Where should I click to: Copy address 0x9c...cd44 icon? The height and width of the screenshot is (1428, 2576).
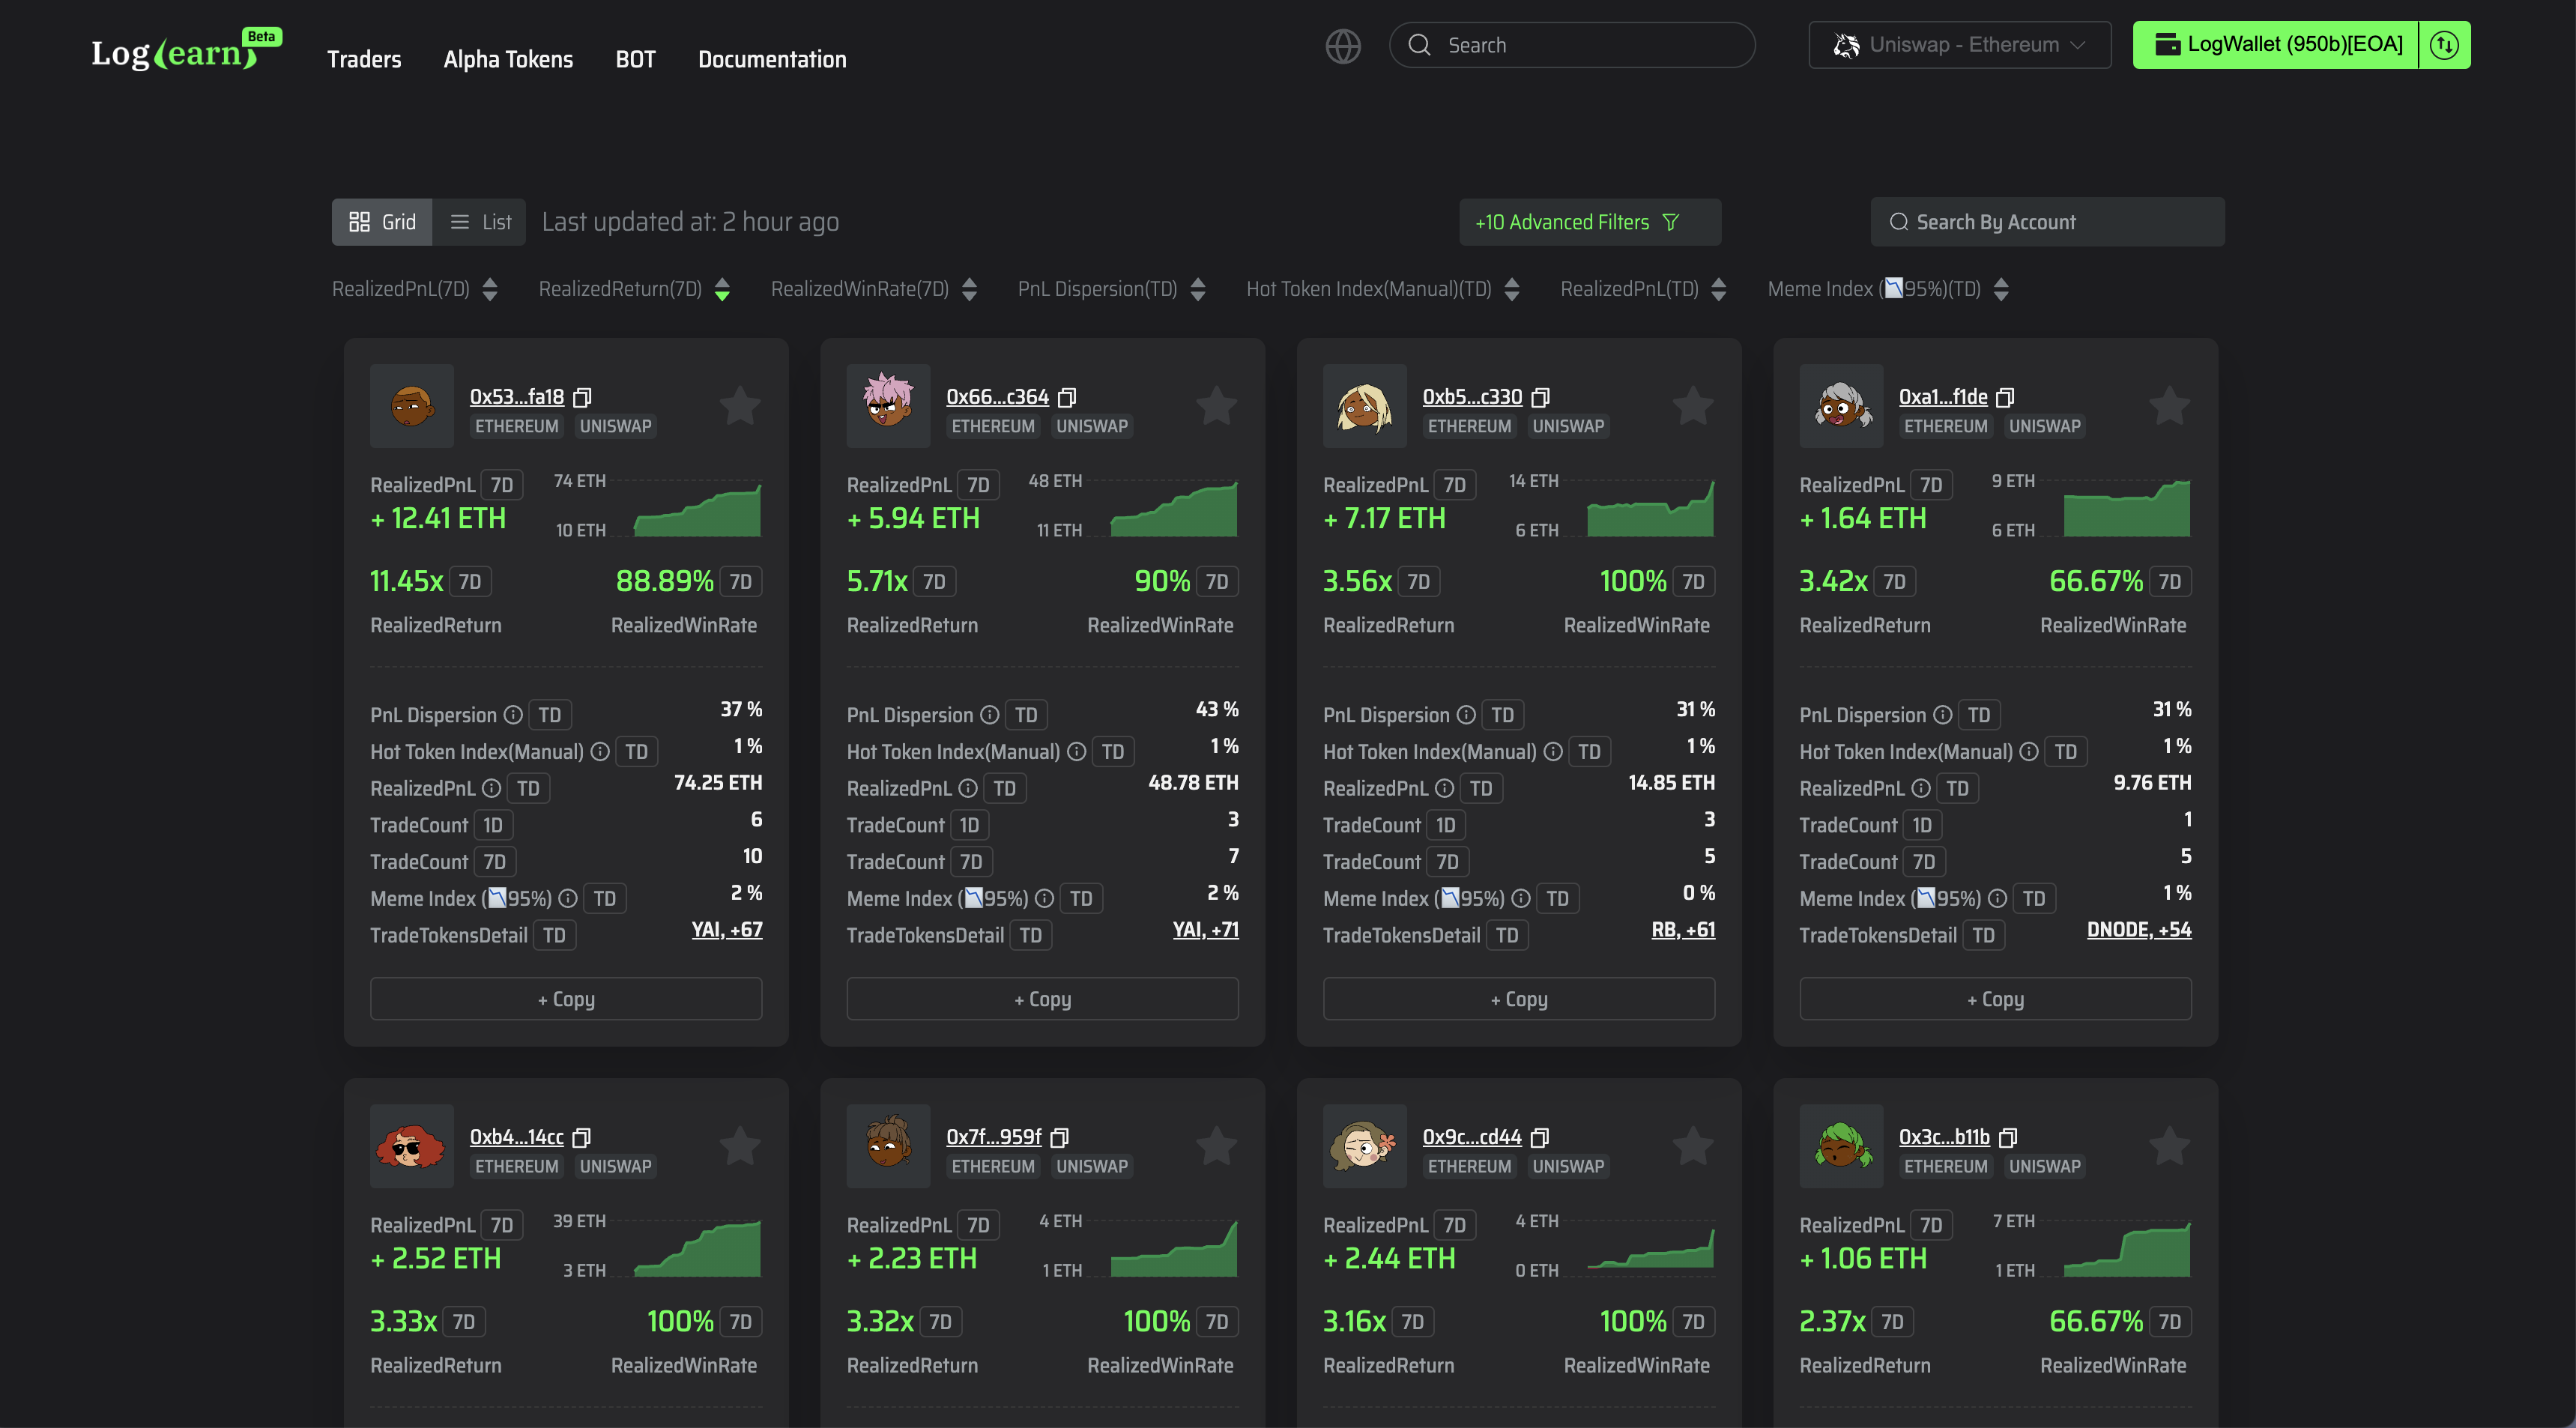point(1540,1137)
